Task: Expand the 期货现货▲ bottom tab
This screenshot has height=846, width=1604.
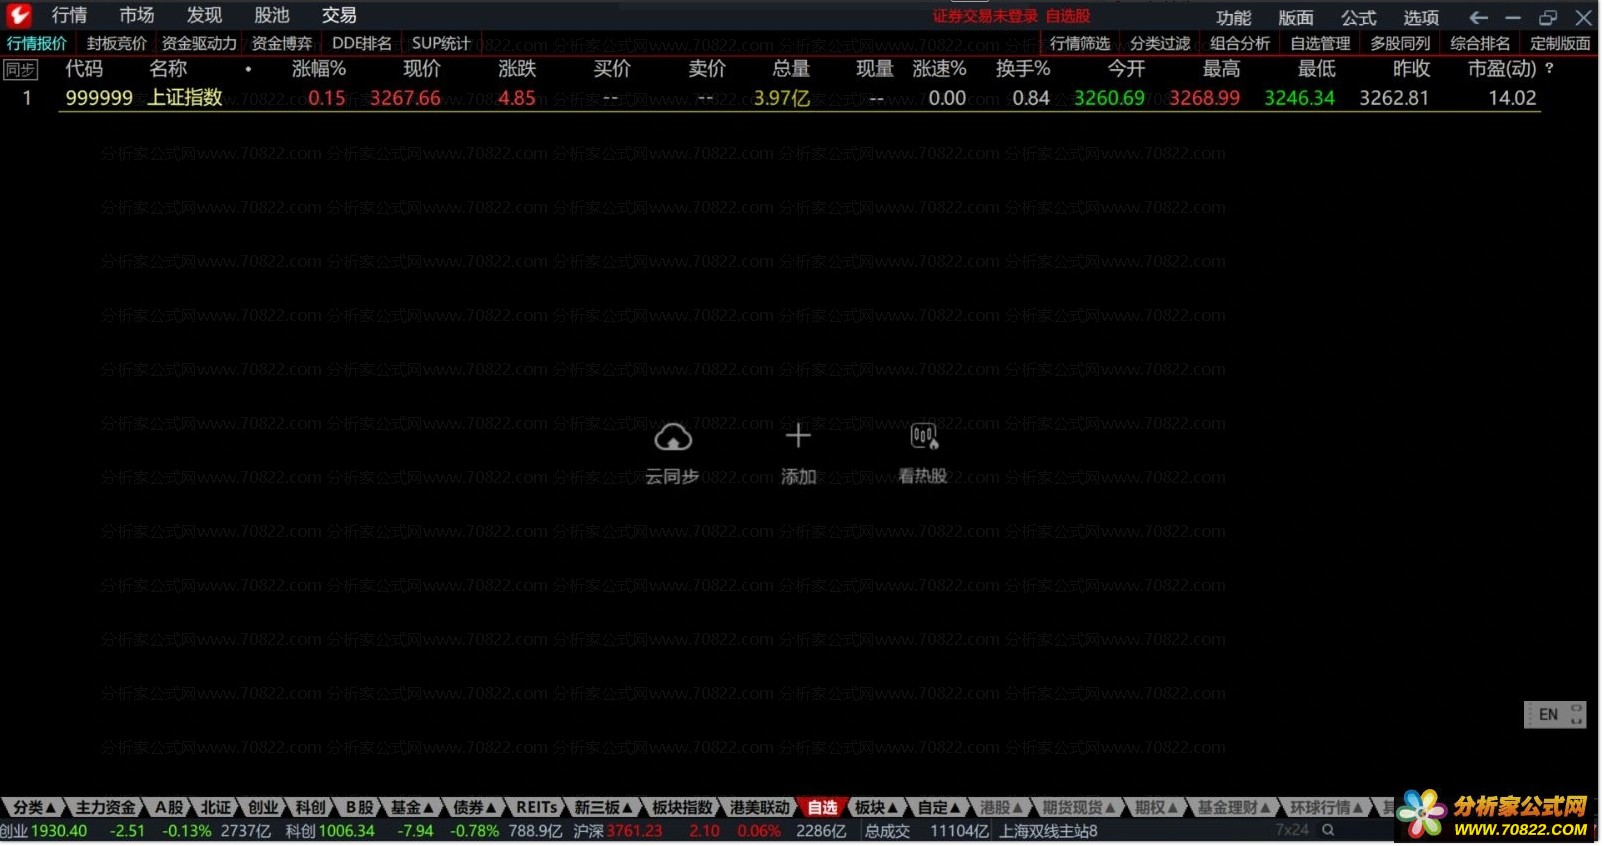Action: pyautogui.click(x=1079, y=807)
